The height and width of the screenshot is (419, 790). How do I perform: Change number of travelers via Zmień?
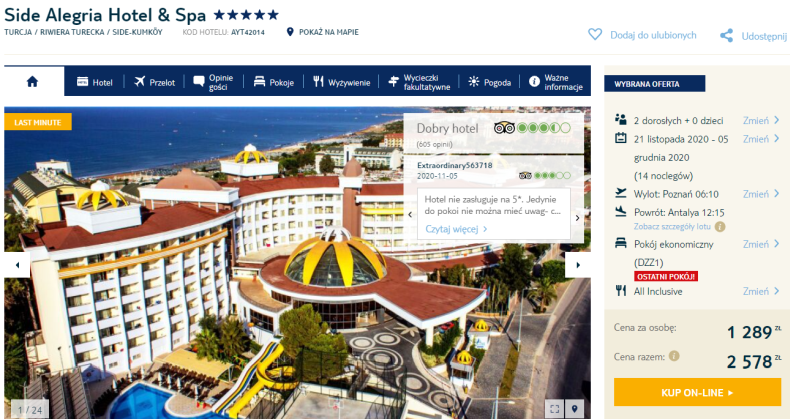[x=761, y=120]
